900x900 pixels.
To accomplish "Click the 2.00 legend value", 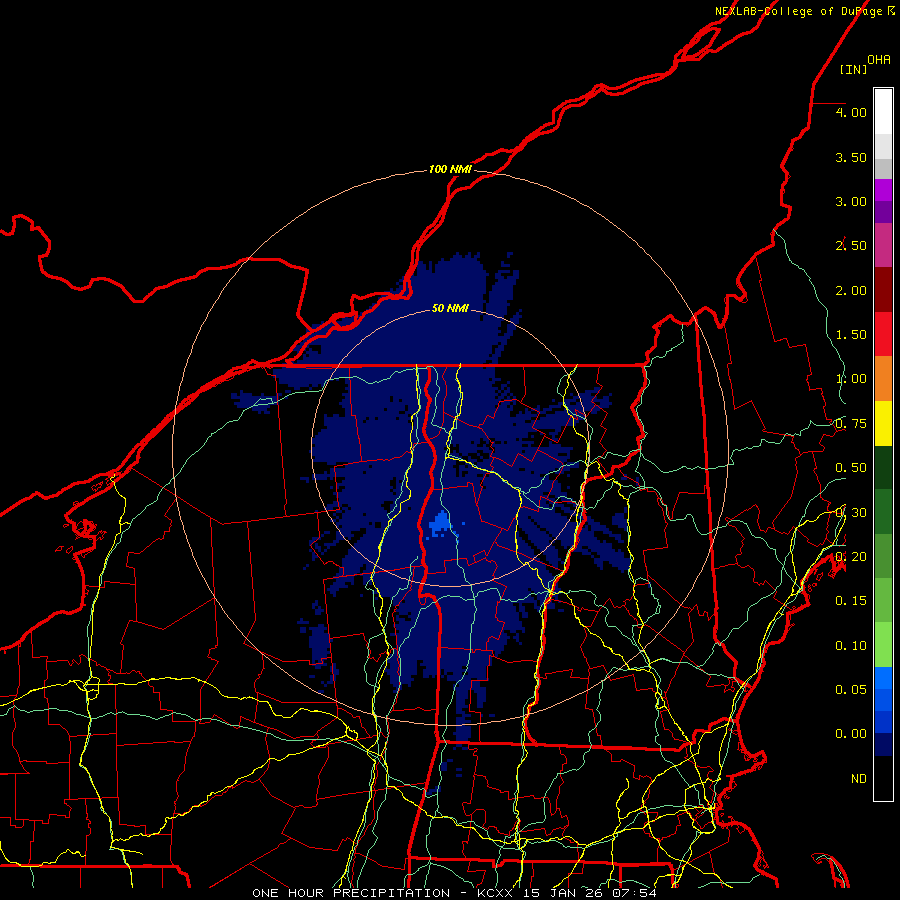I will pos(851,290).
